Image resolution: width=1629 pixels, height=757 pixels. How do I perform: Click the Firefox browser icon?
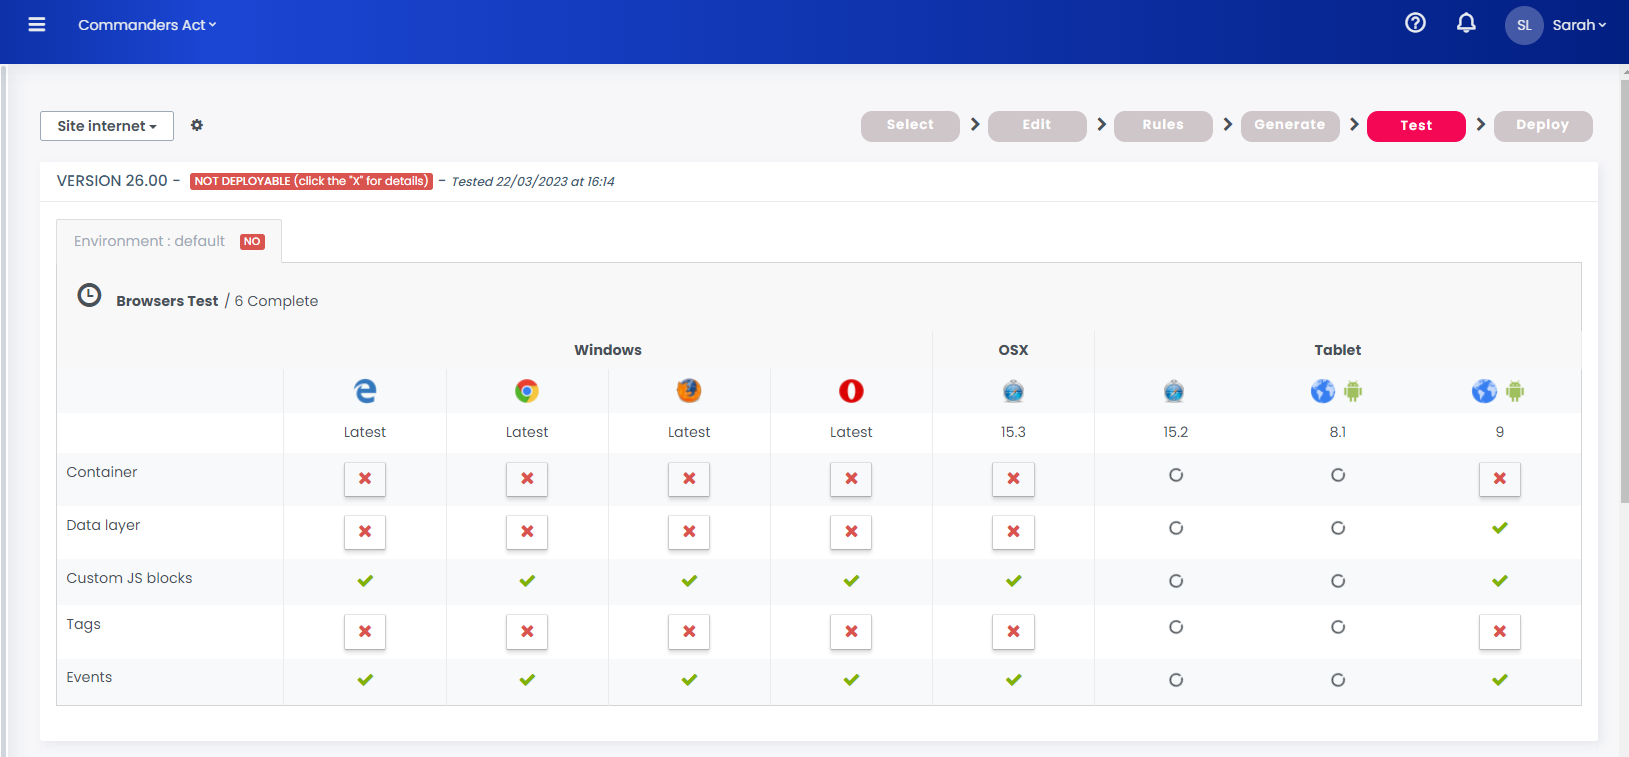689,391
